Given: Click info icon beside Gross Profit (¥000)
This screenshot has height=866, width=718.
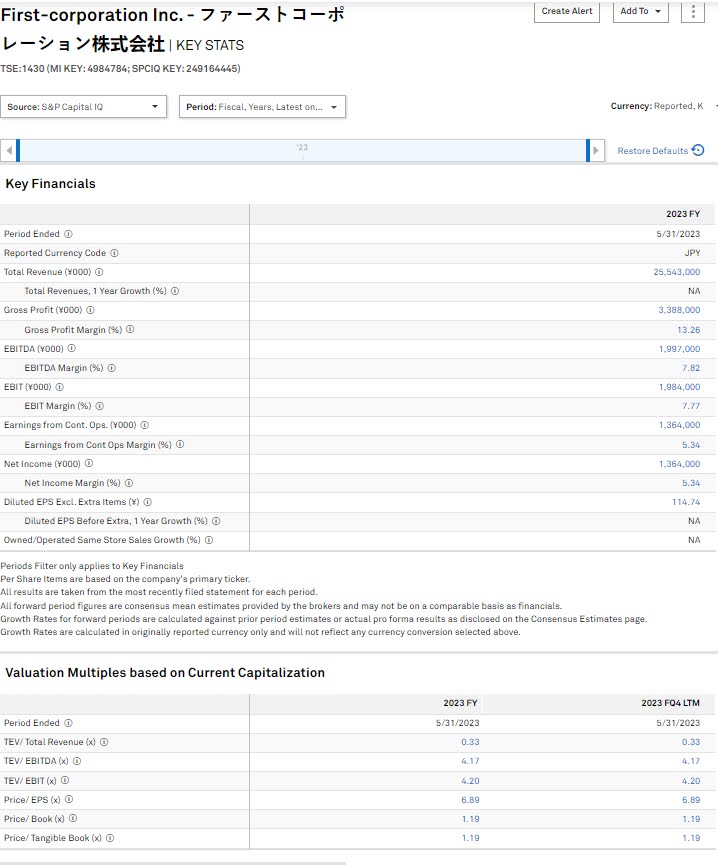Looking at the screenshot, I should point(91,310).
